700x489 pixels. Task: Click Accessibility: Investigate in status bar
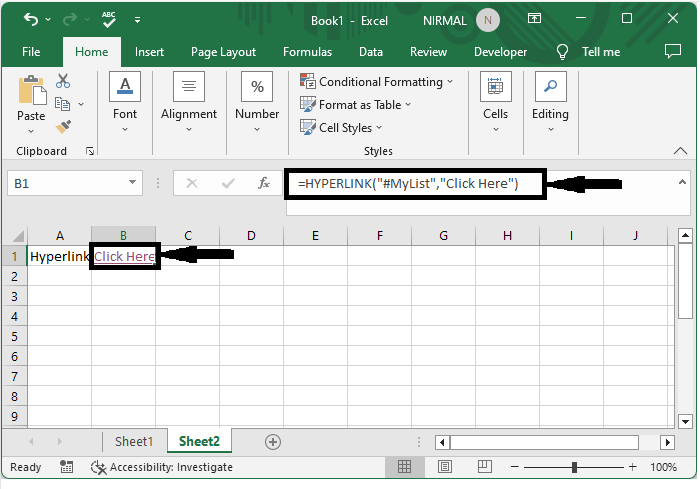162,467
